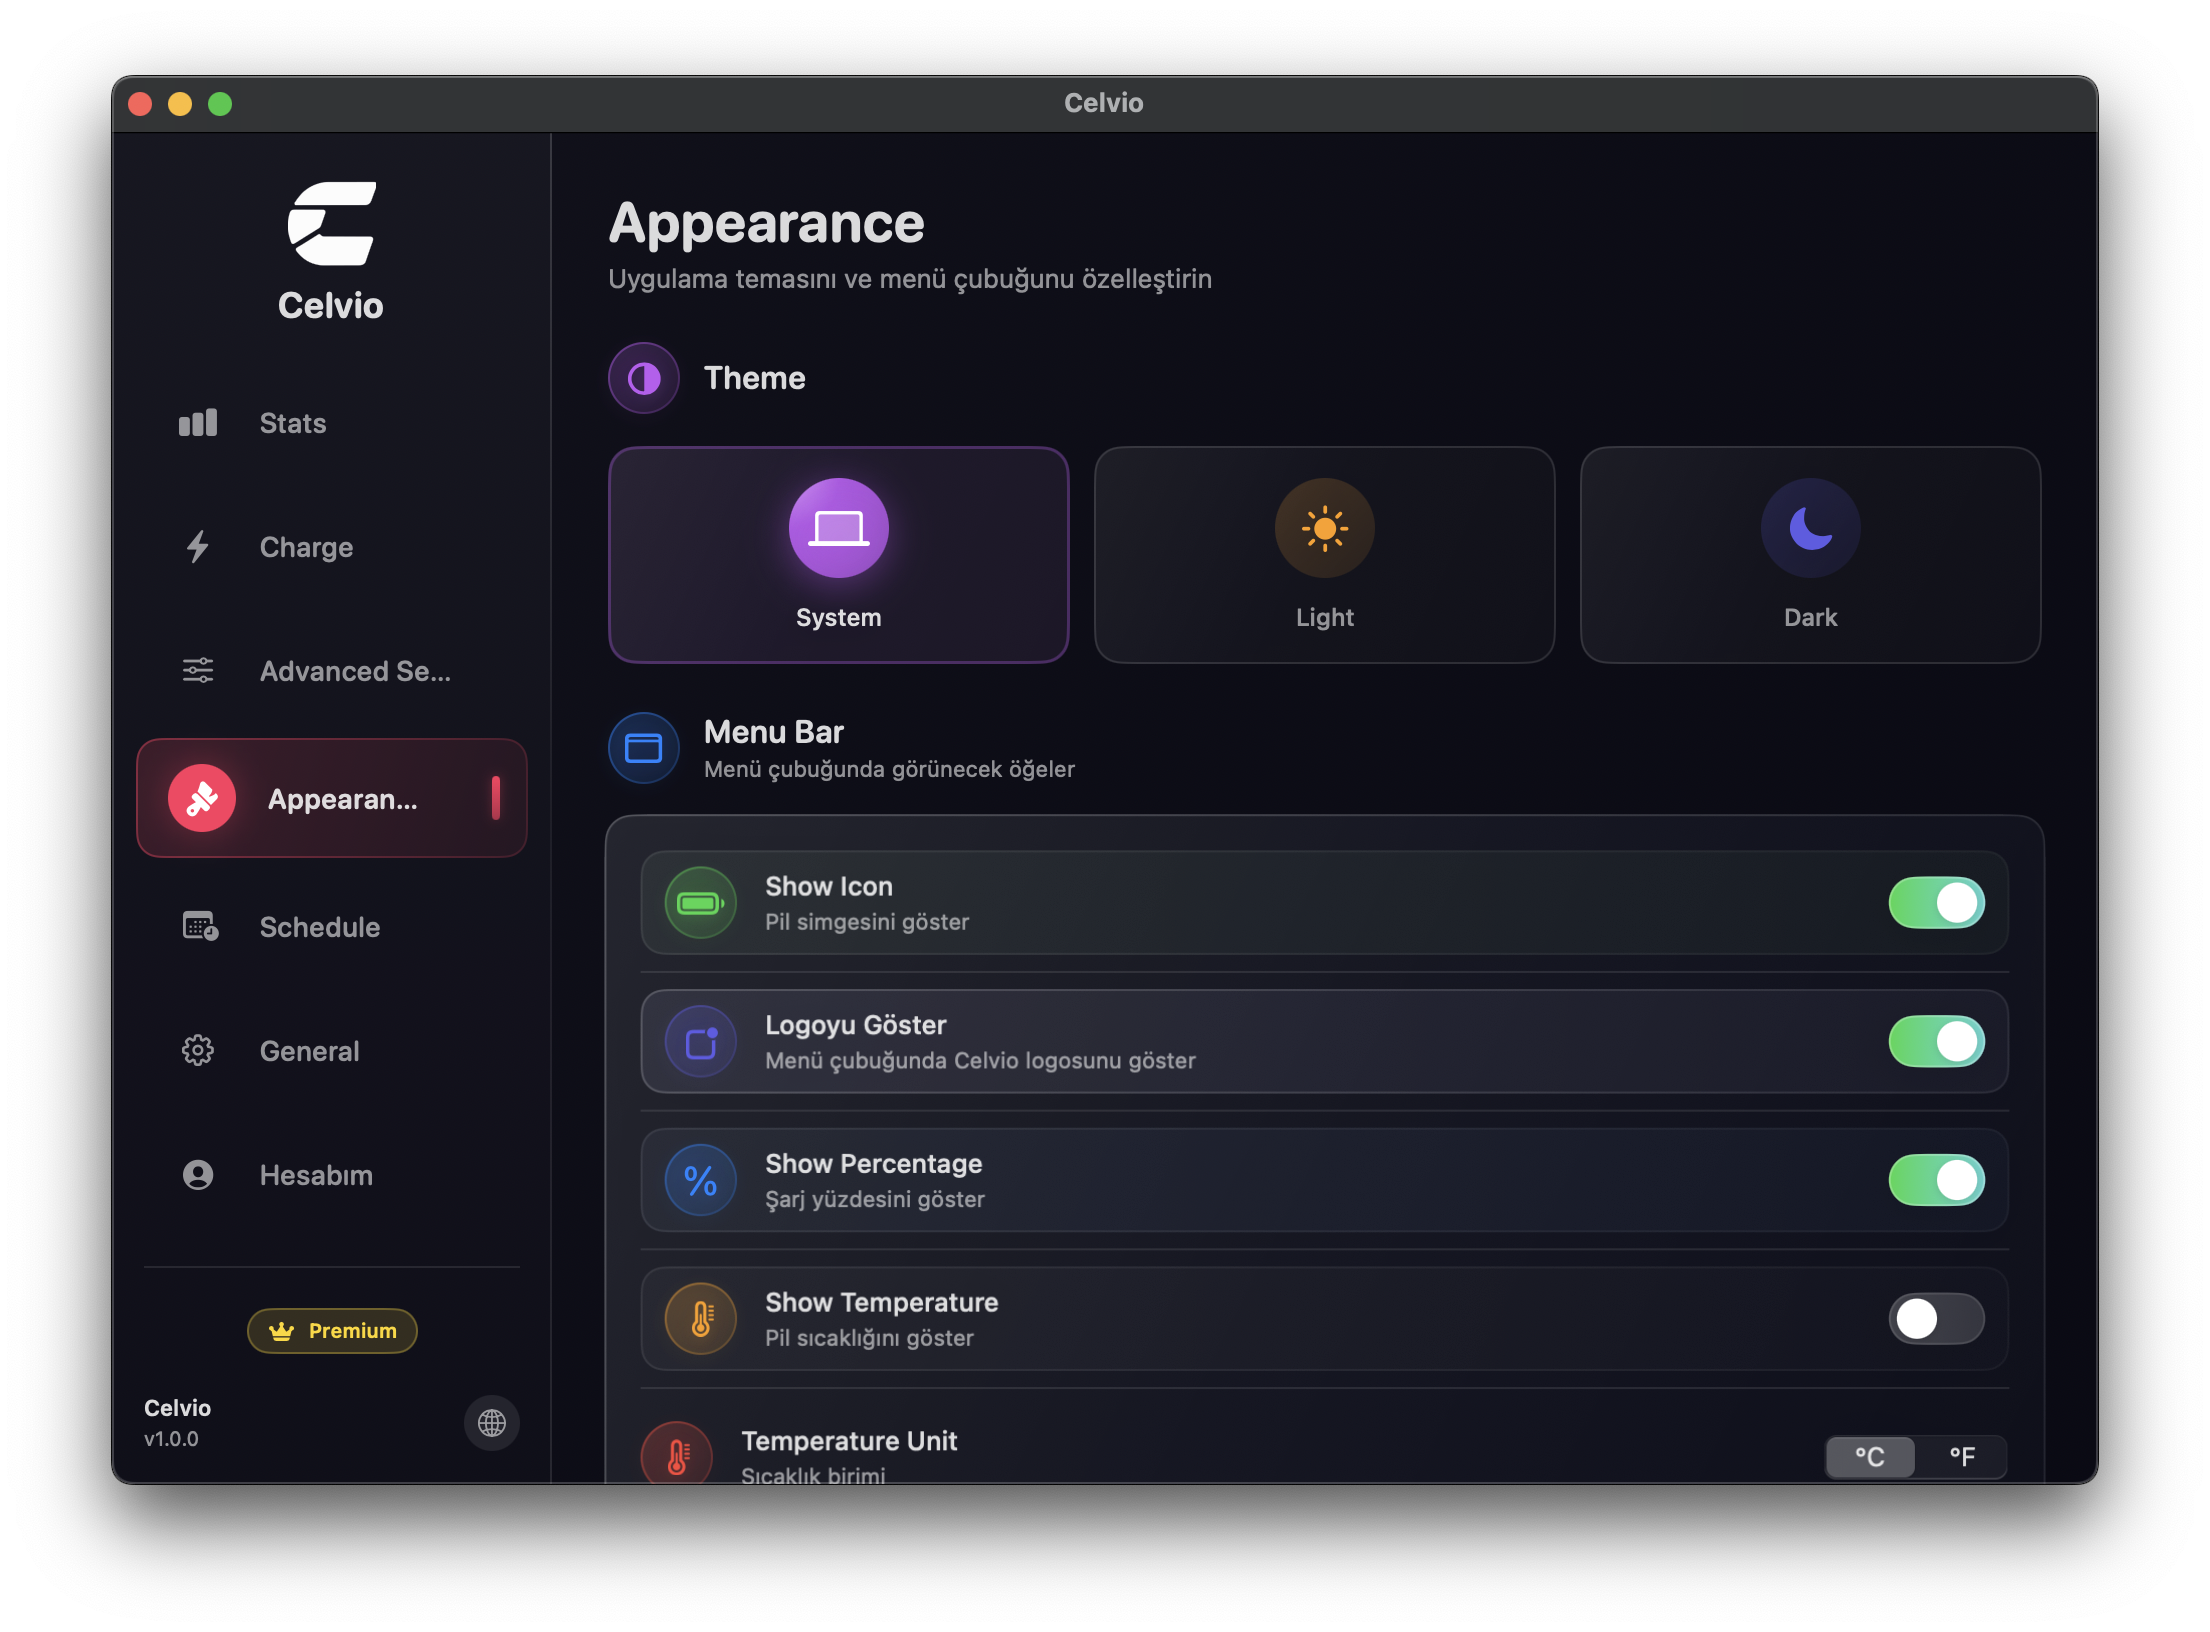Disable the Show Percentage toggle
This screenshot has width=2210, height=1632.
tap(1936, 1180)
